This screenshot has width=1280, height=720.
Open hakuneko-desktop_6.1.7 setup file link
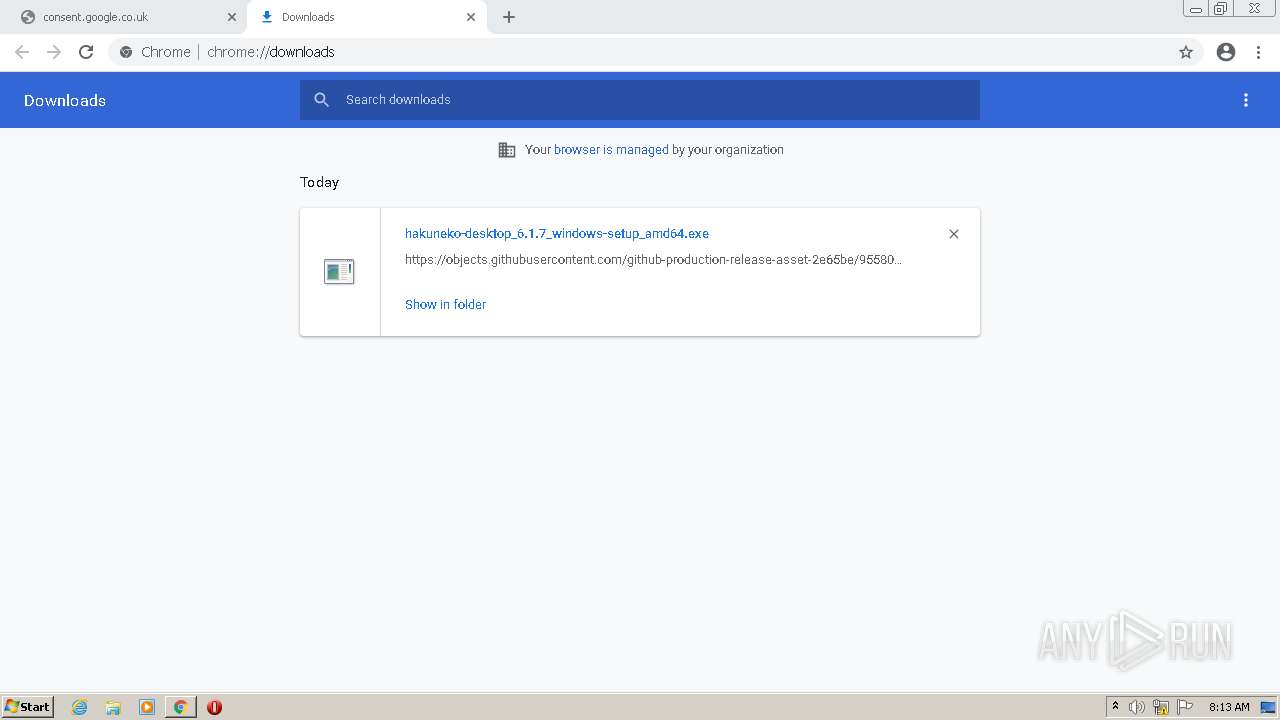coord(557,234)
